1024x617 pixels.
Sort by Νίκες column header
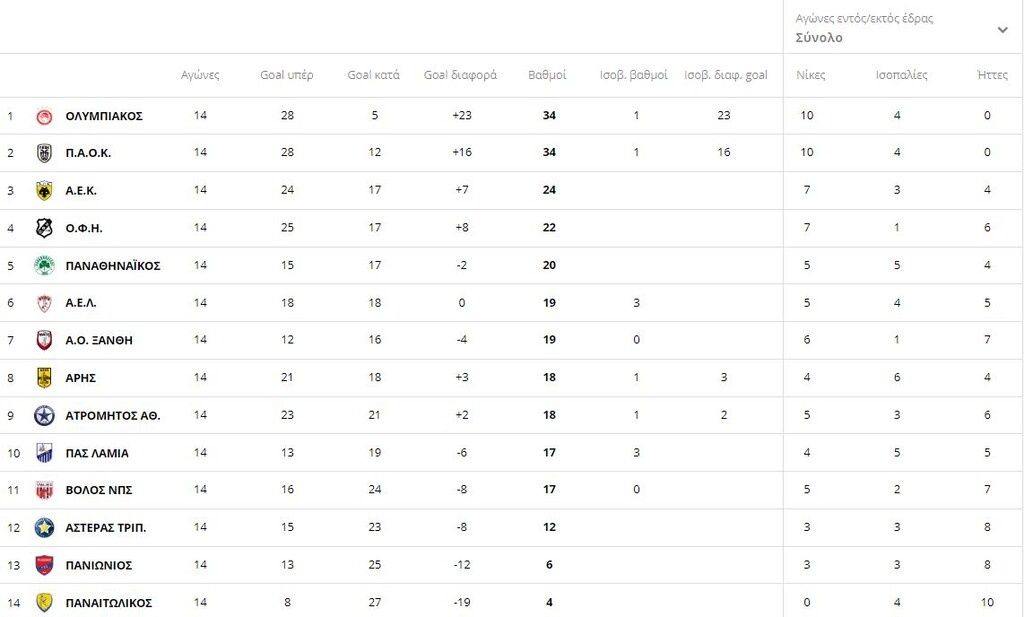tap(810, 75)
